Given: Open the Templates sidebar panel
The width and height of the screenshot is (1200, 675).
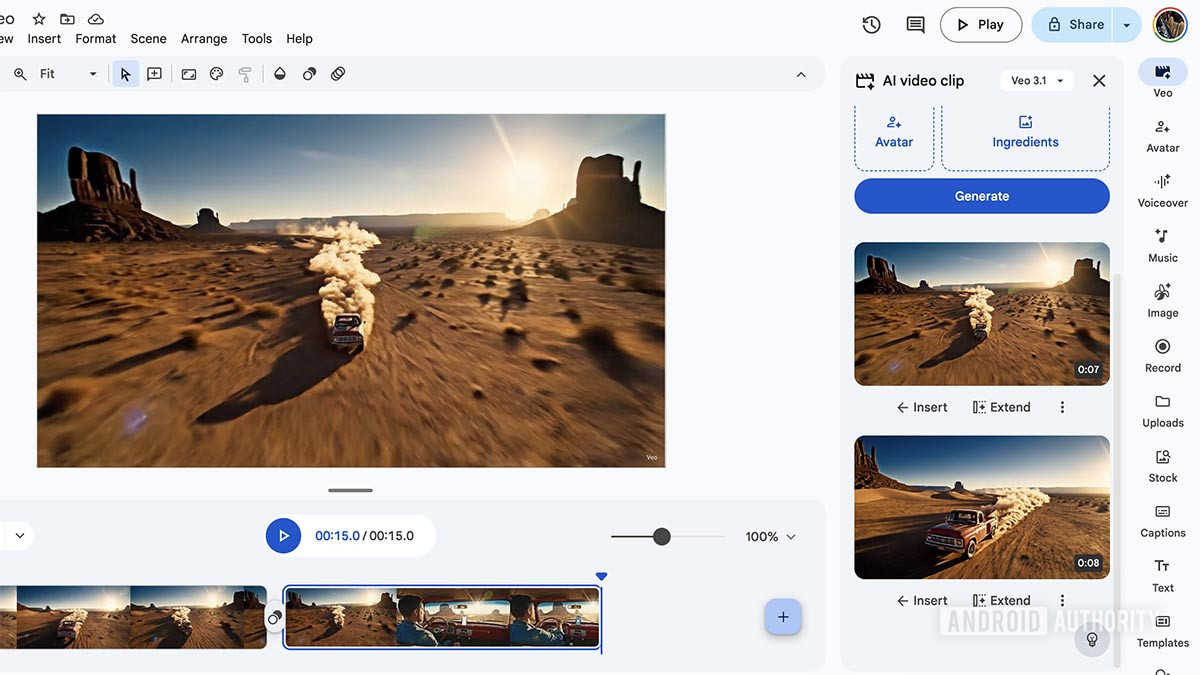Looking at the screenshot, I should click(1162, 631).
